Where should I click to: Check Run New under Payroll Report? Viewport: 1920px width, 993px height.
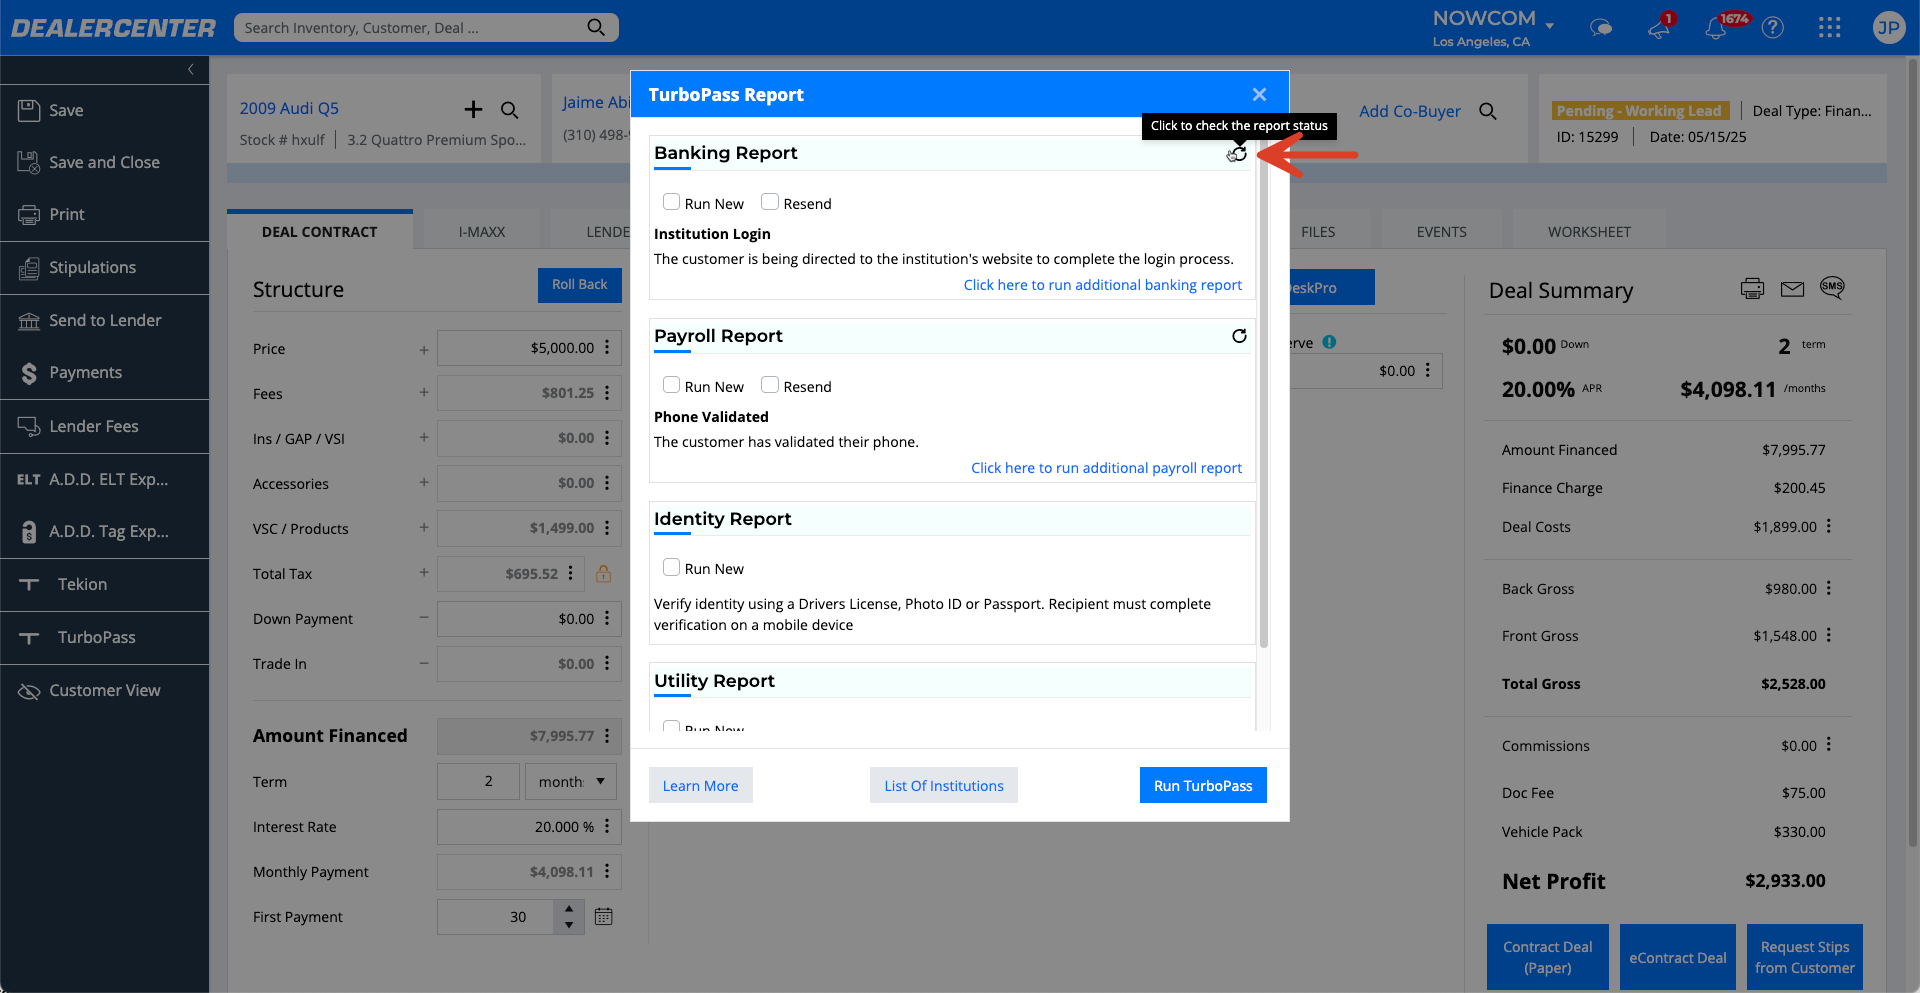pos(671,385)
